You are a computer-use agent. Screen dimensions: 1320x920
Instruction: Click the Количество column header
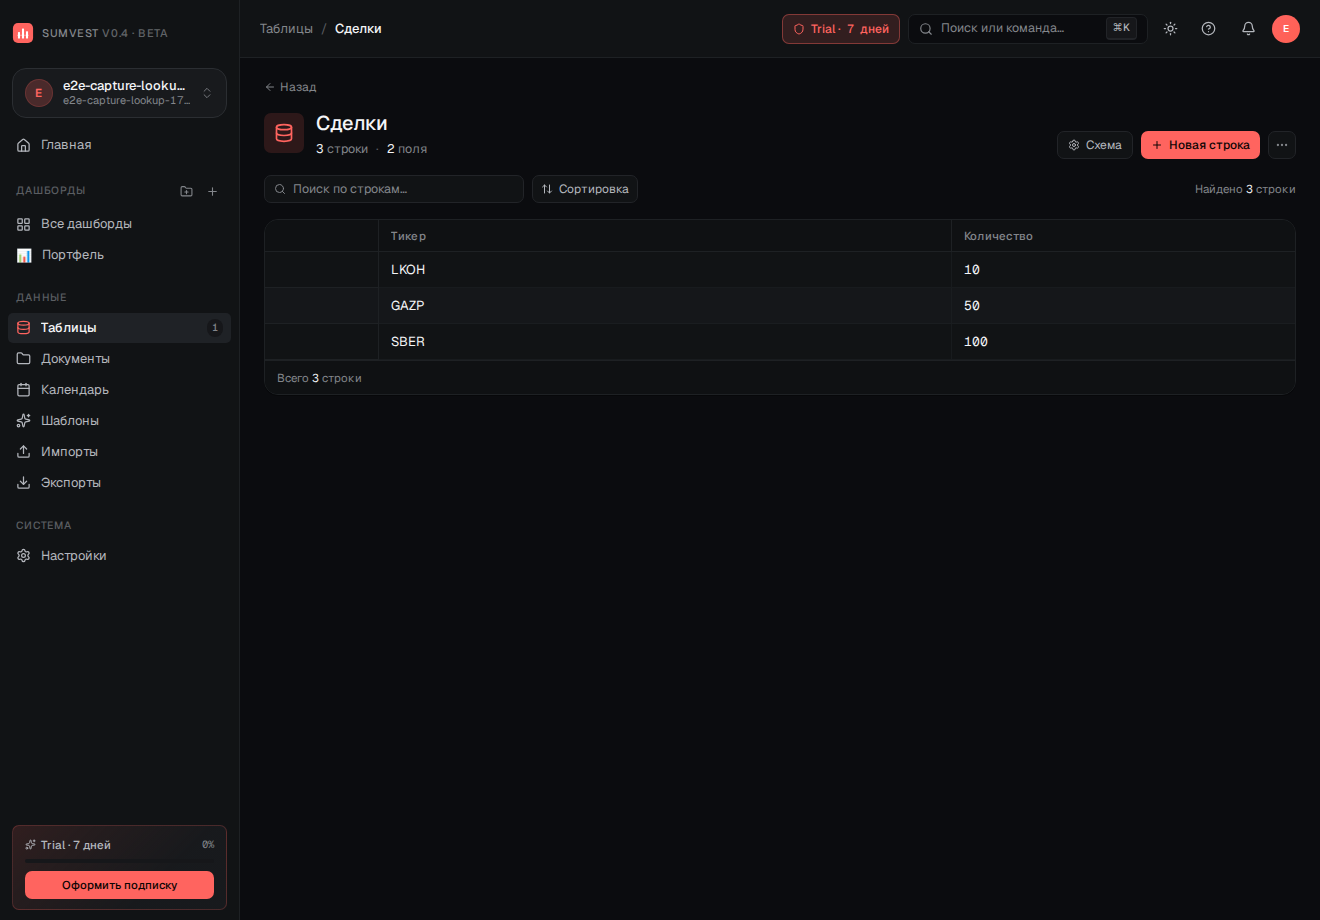click(1123, 236)
